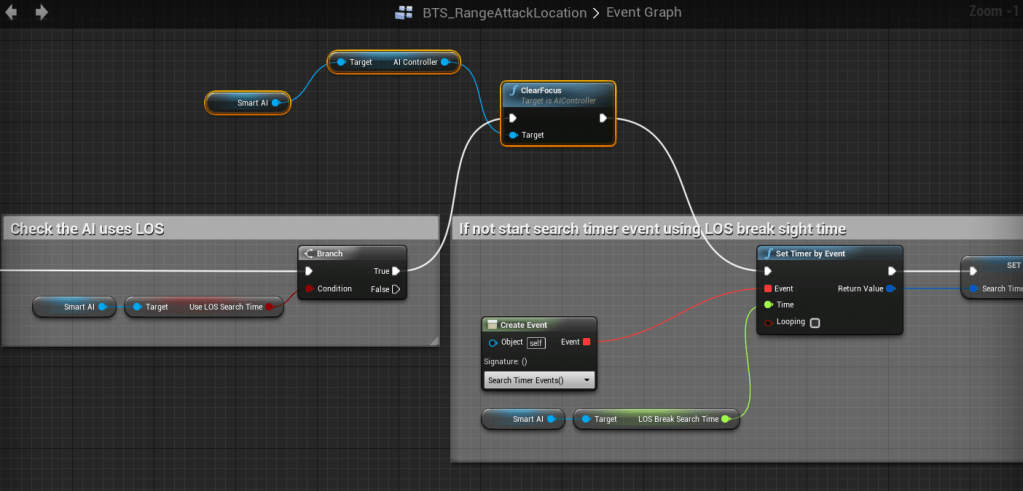Open the Search Timer Events signature dropdown
Image resolution: width=1023 pixels, height=491 pixels.
[x=539, y=380]
